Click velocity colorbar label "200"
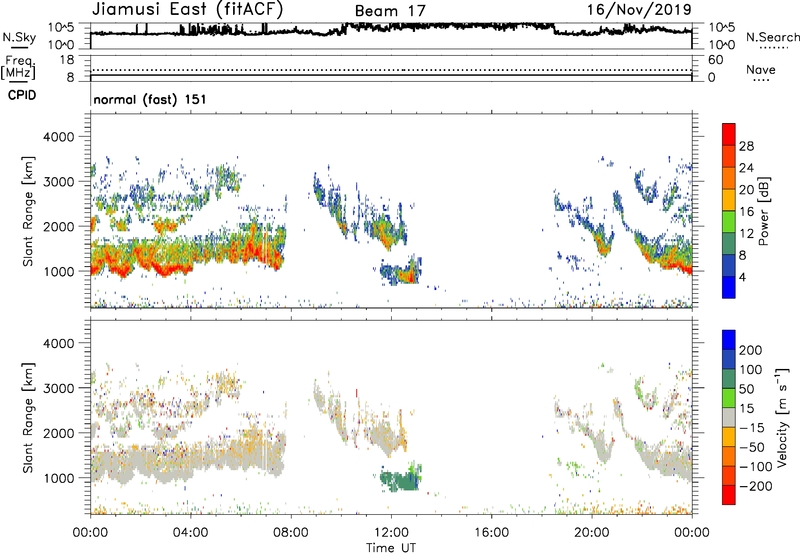 pos(751,350)
